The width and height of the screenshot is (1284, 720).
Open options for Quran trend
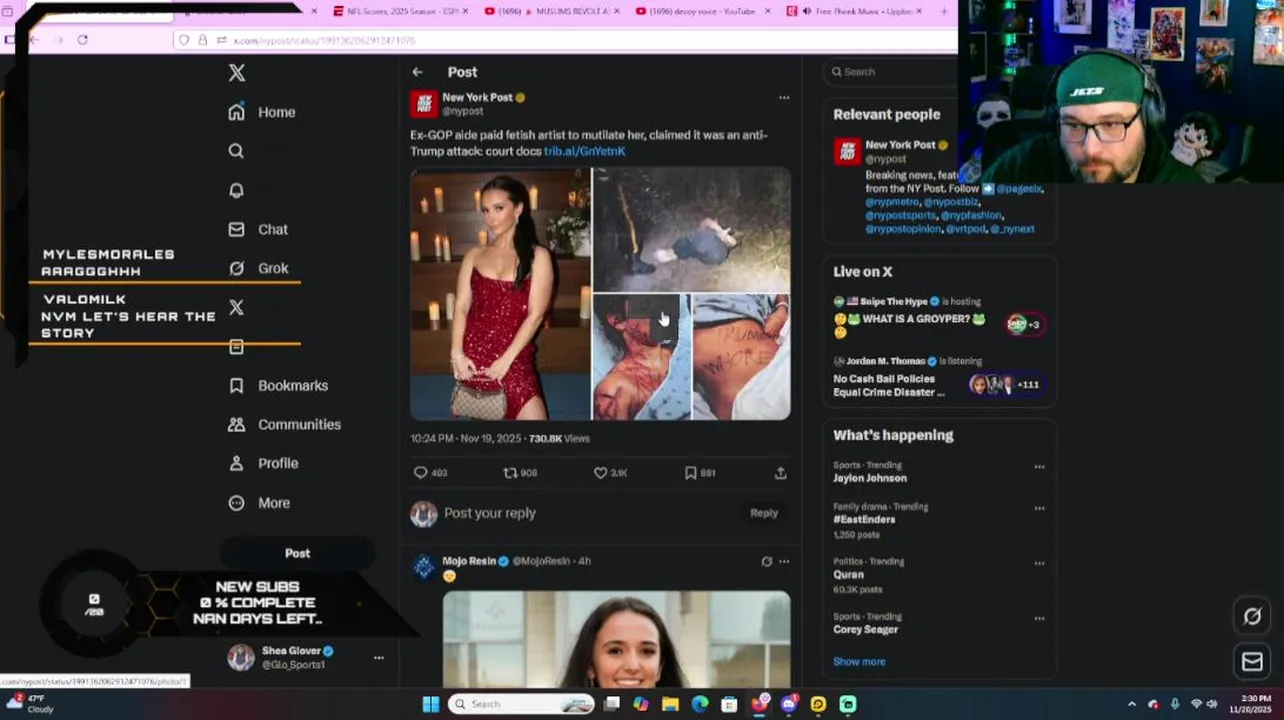pos(1039,563)
